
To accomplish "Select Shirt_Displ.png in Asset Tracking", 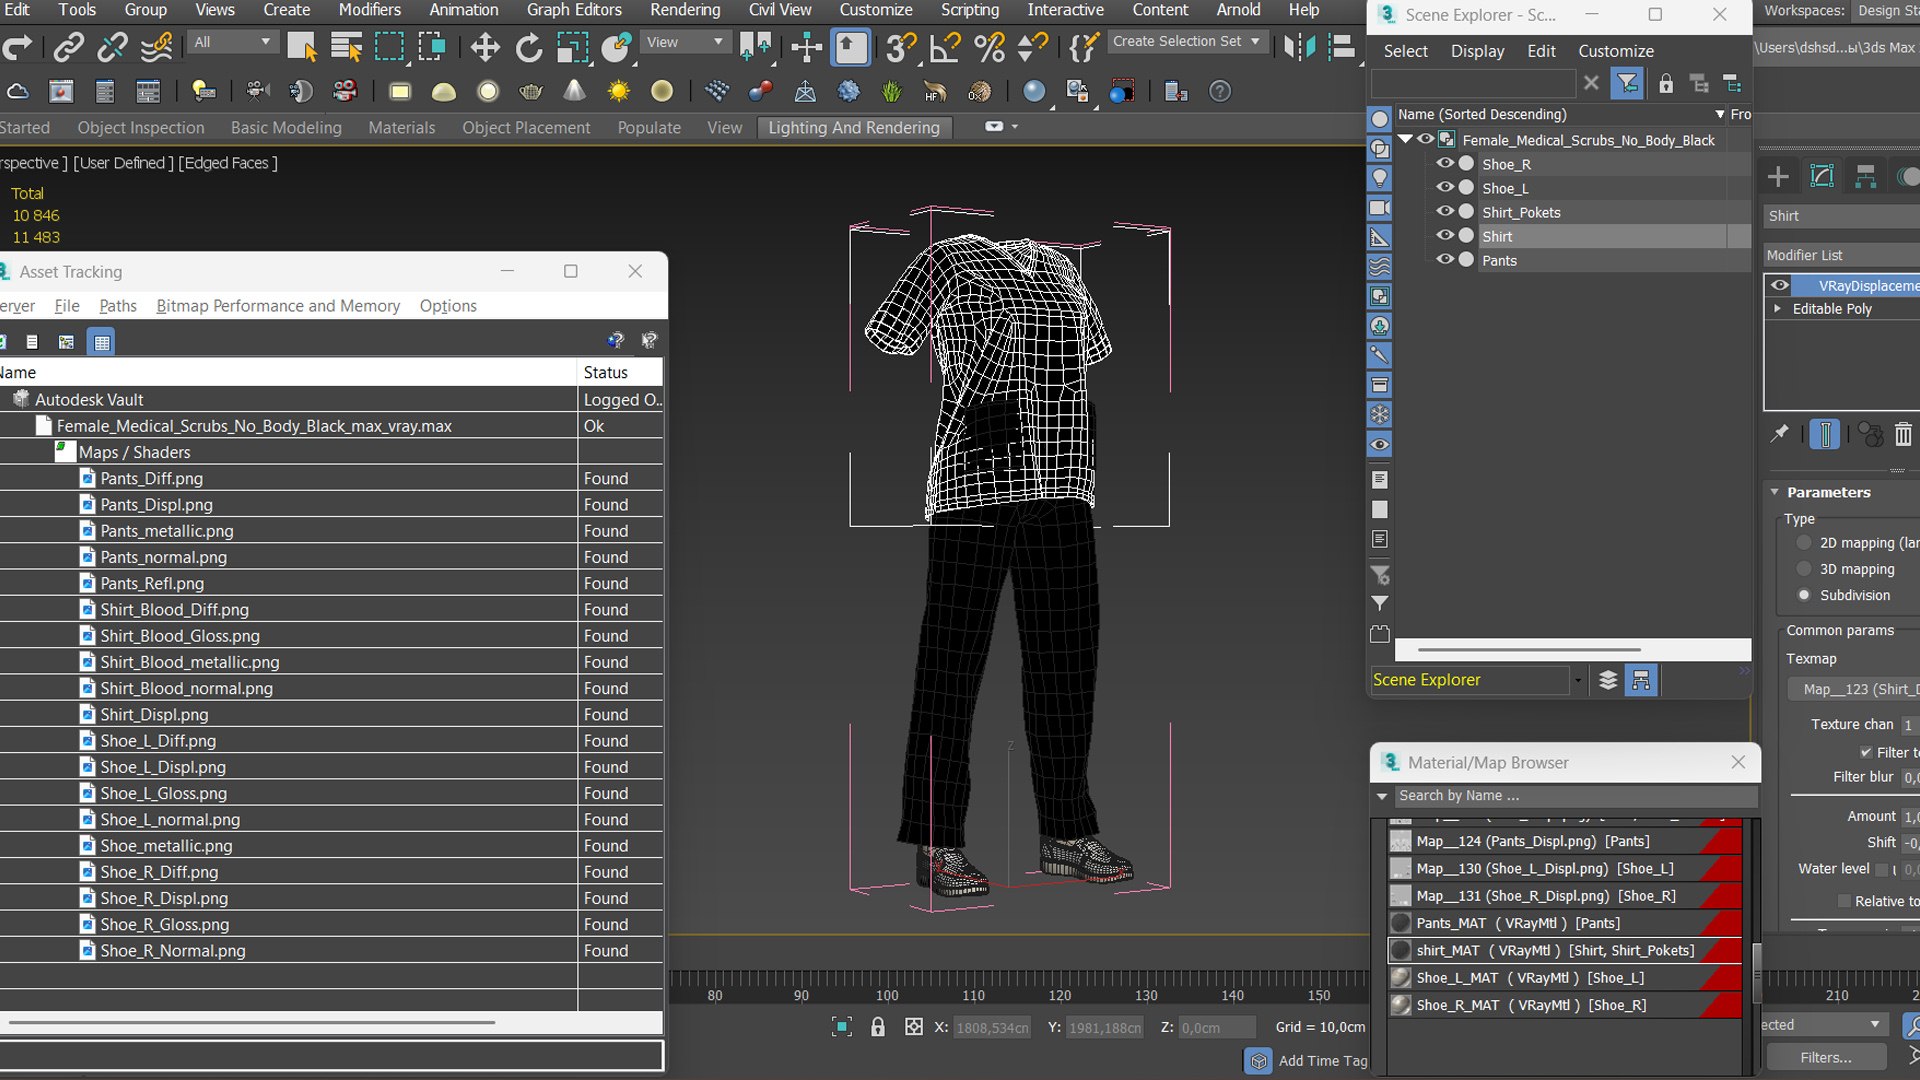I will [x=154, y=714].
